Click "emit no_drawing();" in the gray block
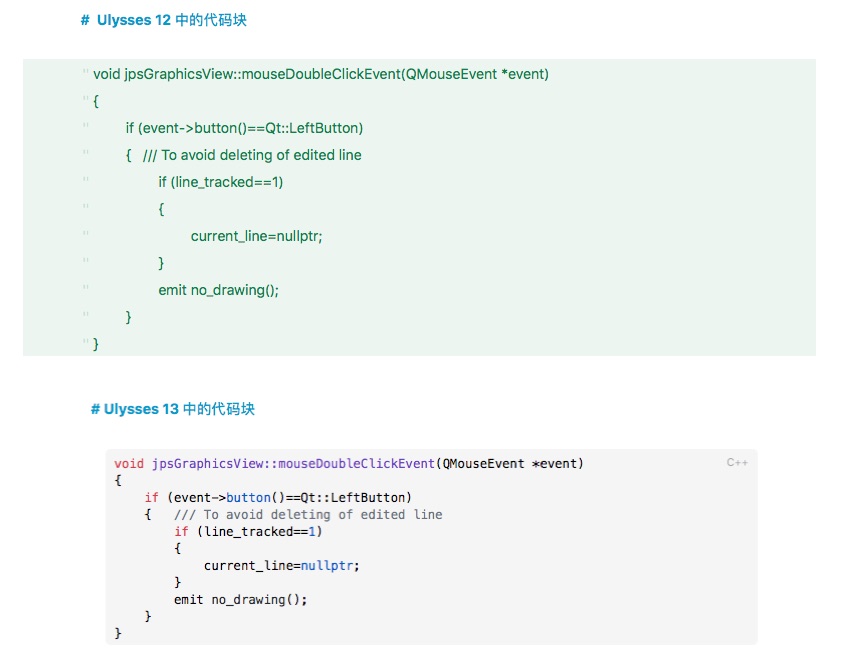This screenshot has width=846, height=657. tap(240, 599)
